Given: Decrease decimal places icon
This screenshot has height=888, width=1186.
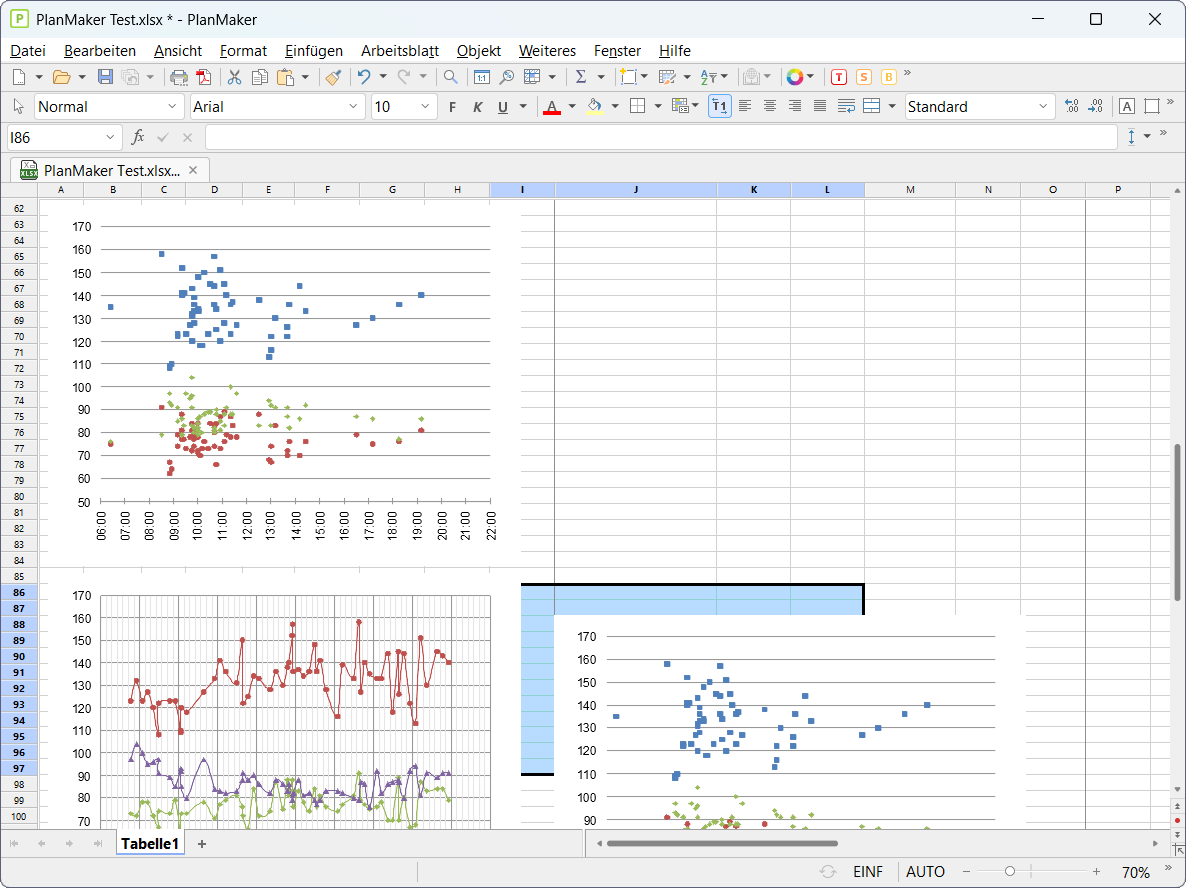Looking at the screenshot, I should [x=1096, y=107].
